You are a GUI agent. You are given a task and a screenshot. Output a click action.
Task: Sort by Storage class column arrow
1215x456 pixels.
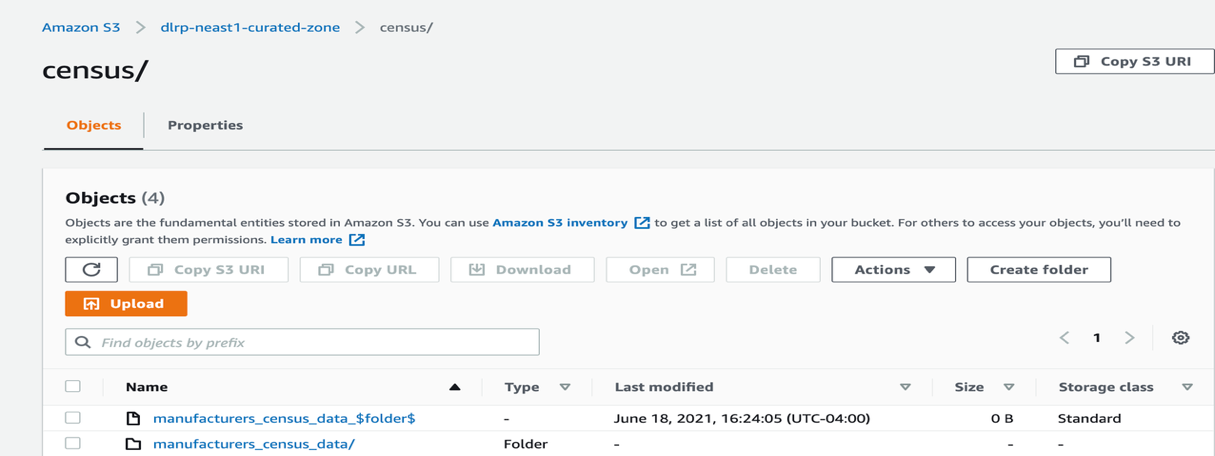click(x=1187, y=387)
